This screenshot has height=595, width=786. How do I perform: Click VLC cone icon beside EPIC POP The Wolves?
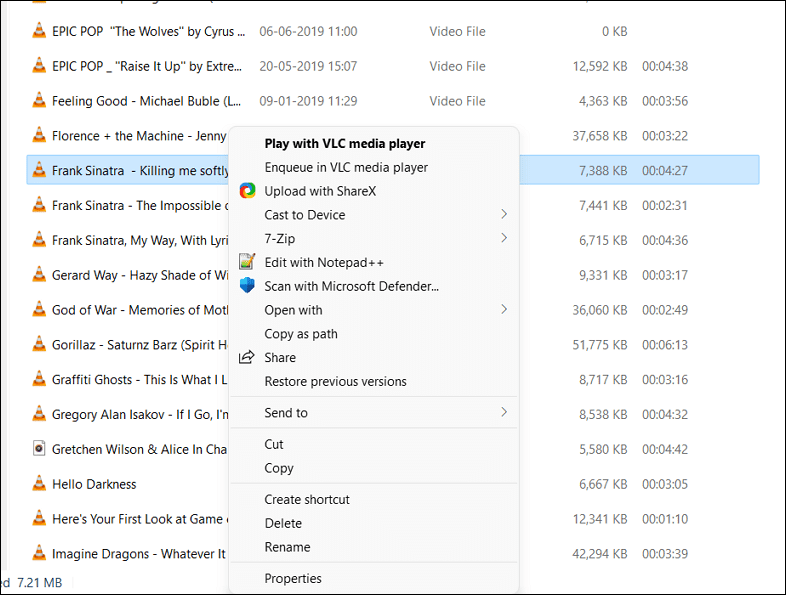click(x=39, y=31)
